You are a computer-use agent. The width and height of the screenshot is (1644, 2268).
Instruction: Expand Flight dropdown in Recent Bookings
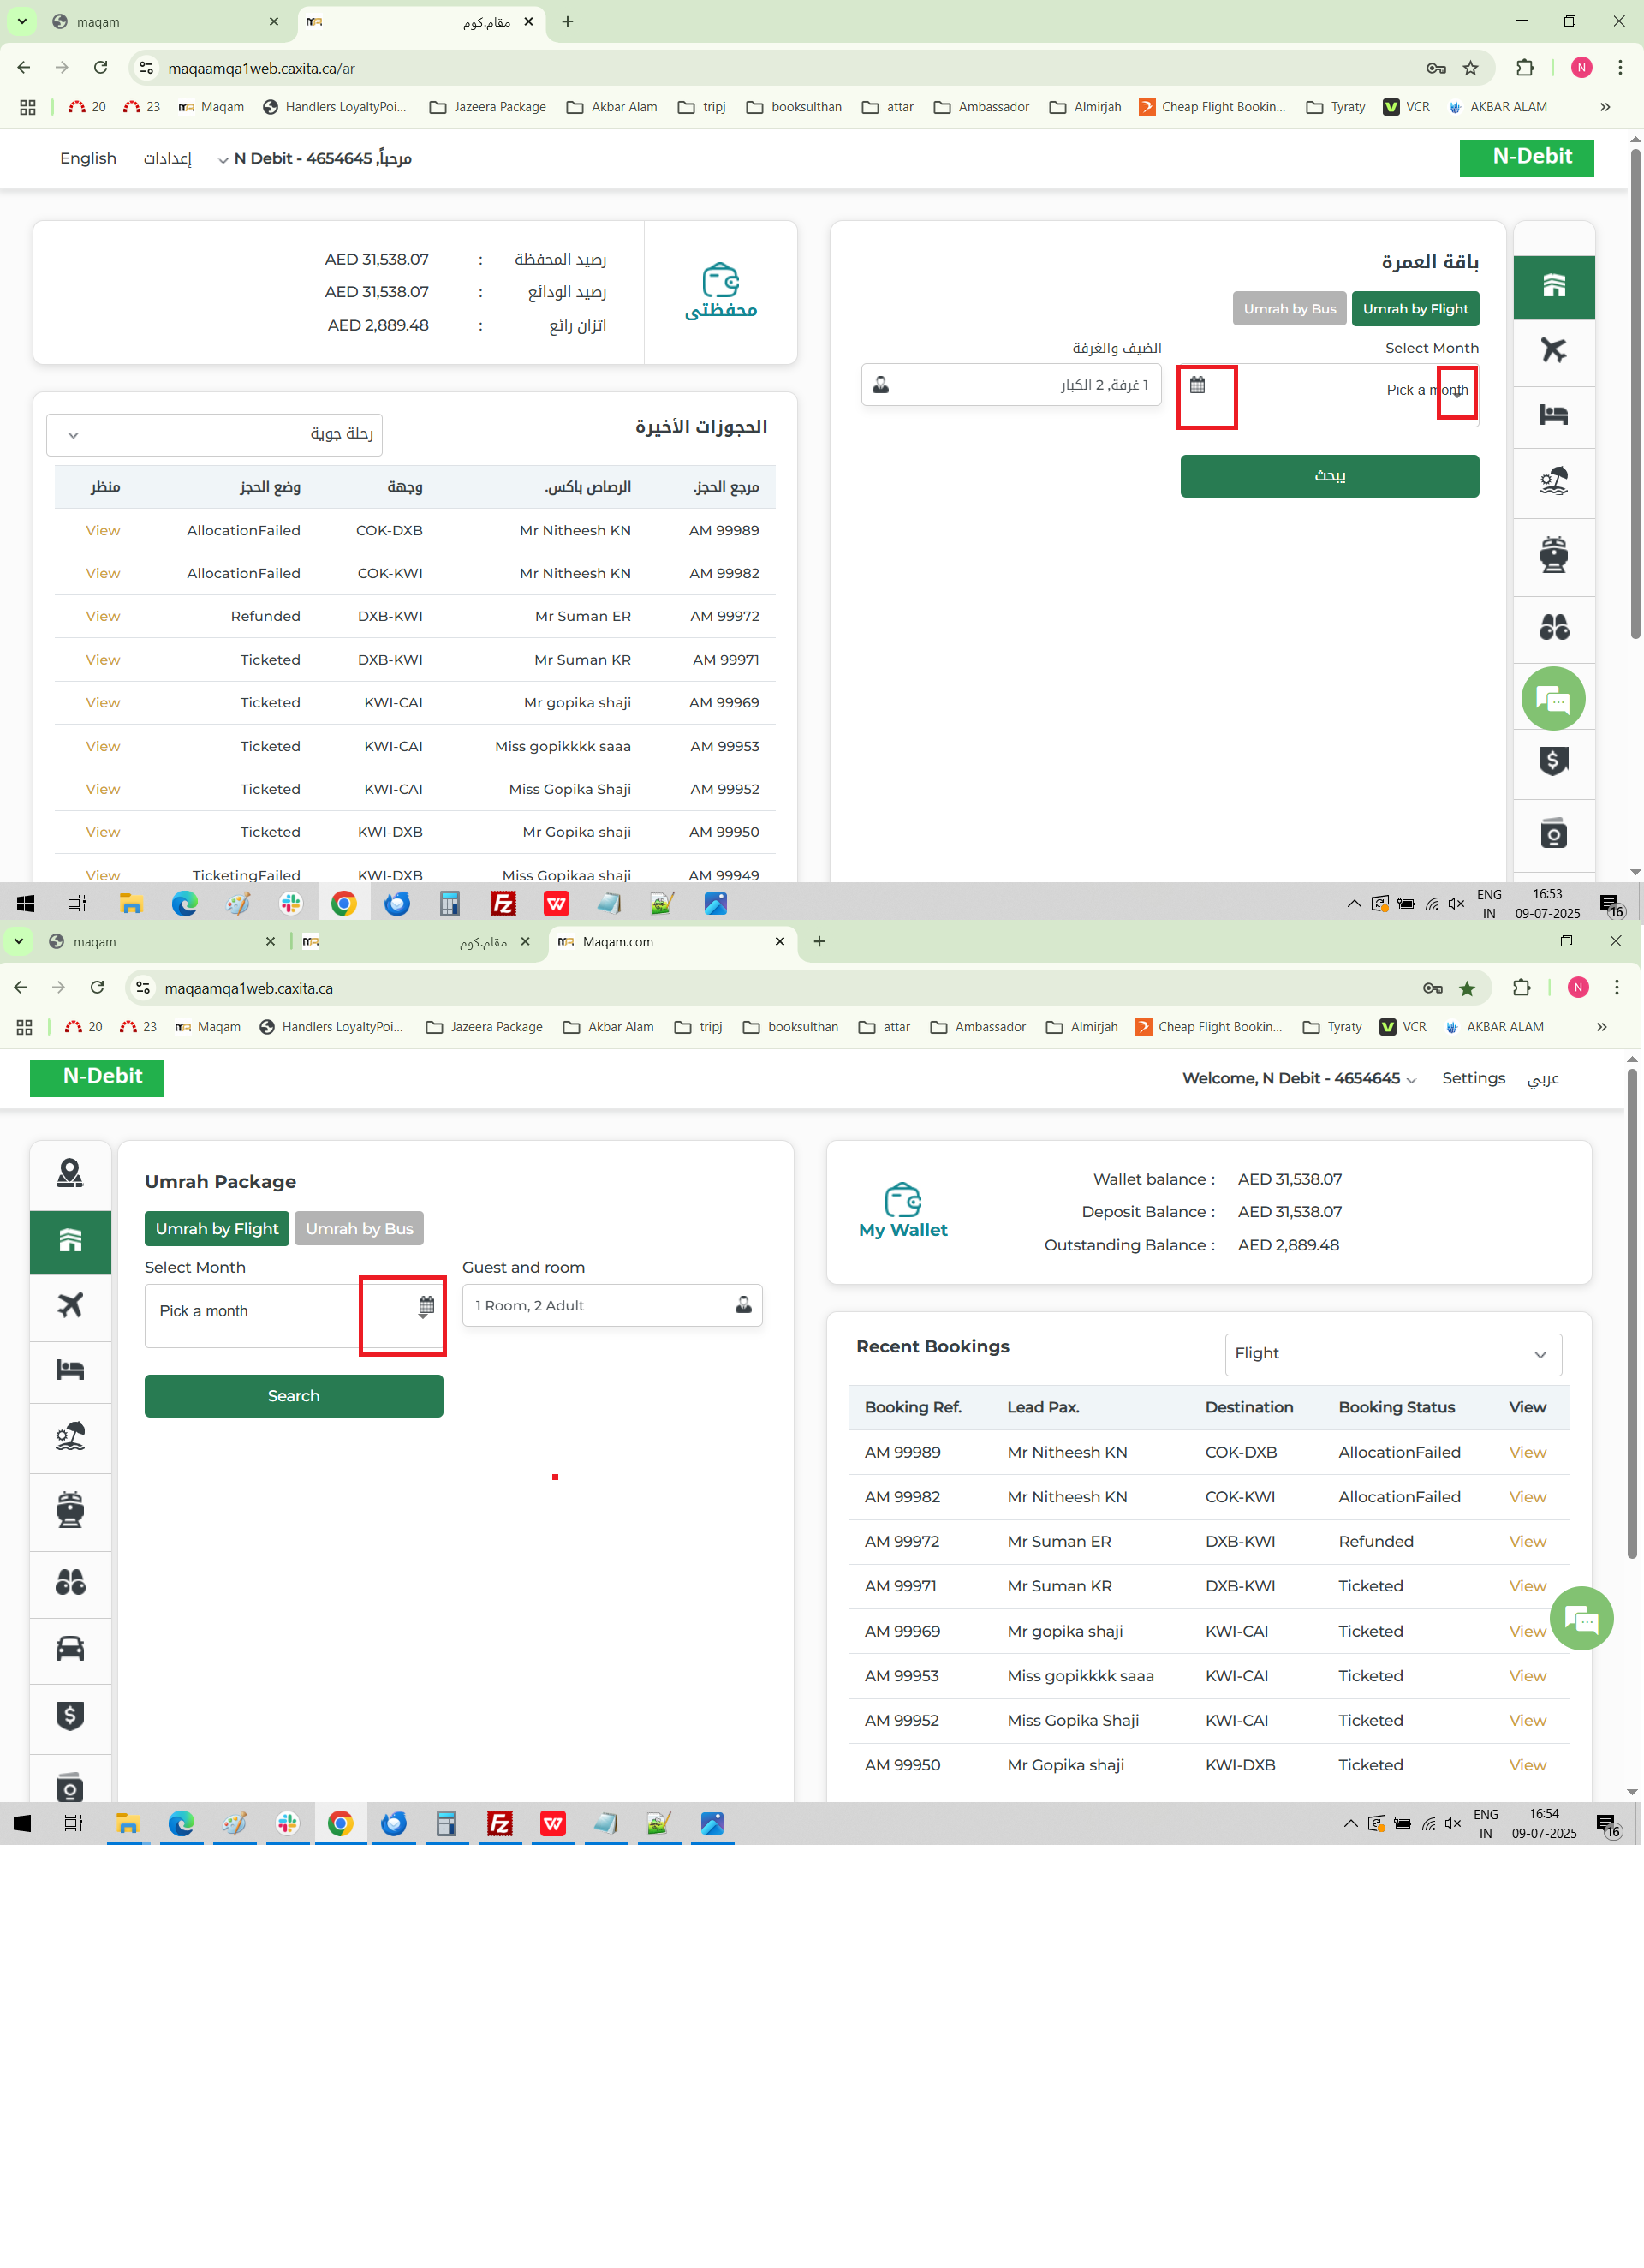point(1392,1353)
